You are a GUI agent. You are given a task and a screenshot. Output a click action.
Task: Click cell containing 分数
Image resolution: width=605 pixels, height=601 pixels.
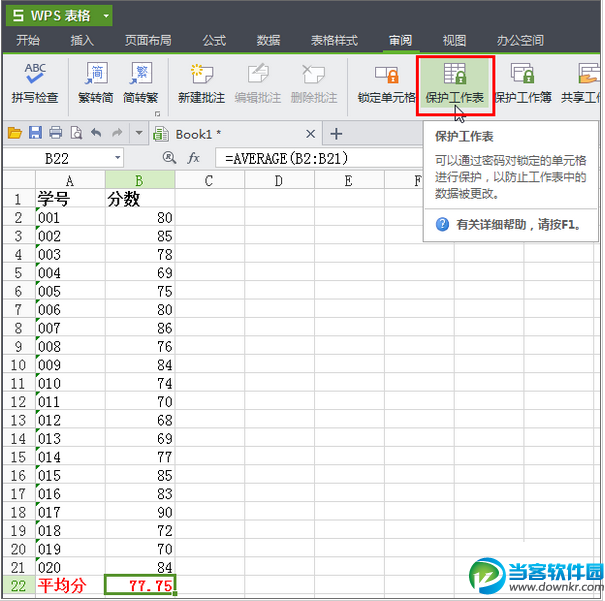click(x=140, y=199)
